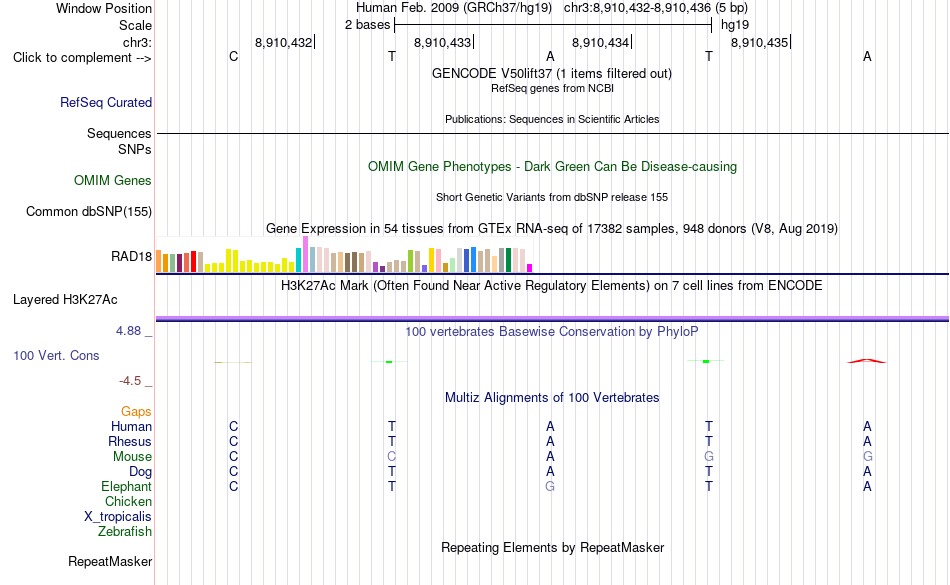The image size is (950, 585).
Task: Open the OMIM Genes track label
Action: coord(112,180)
